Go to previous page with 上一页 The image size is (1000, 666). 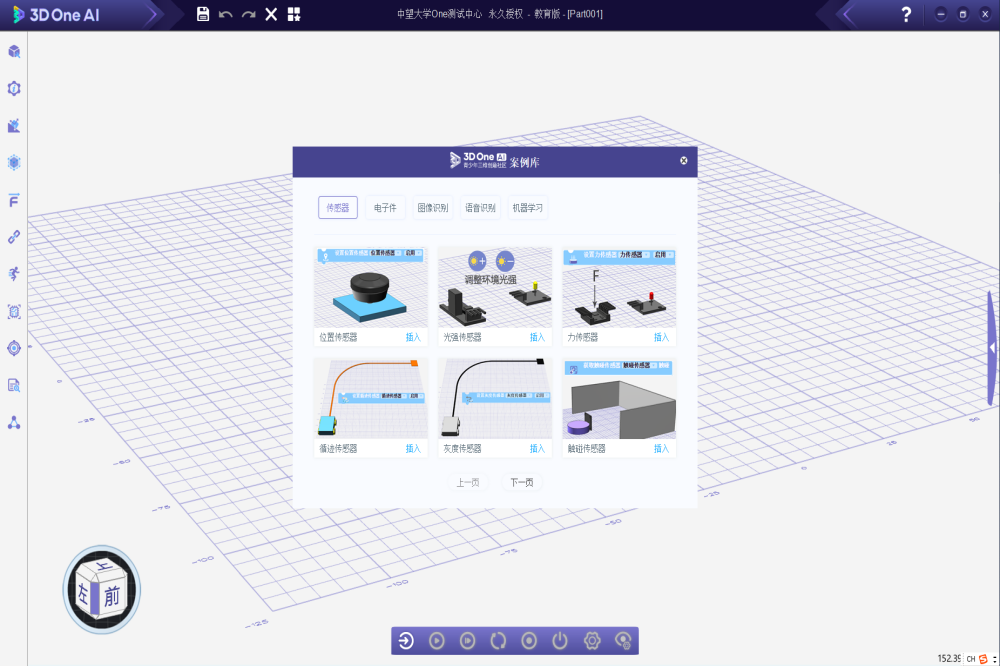467,482
